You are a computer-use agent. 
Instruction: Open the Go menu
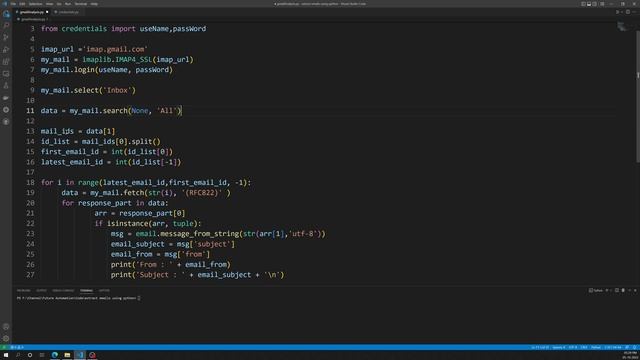(x=59, y=4)
